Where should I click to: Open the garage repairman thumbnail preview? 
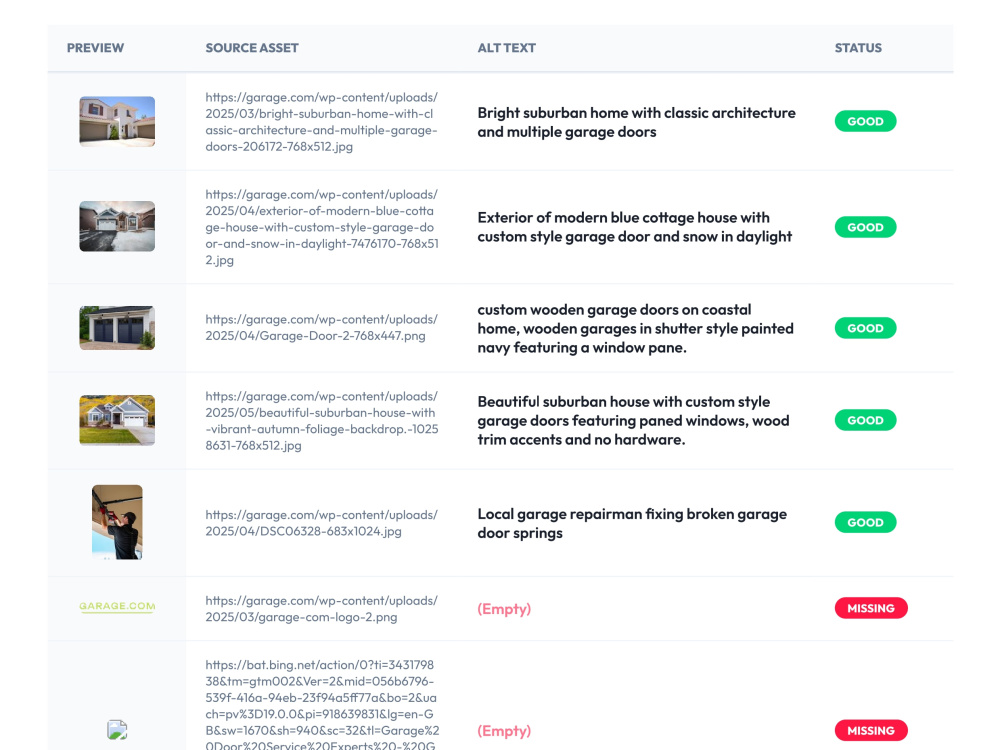pos(117,522)
